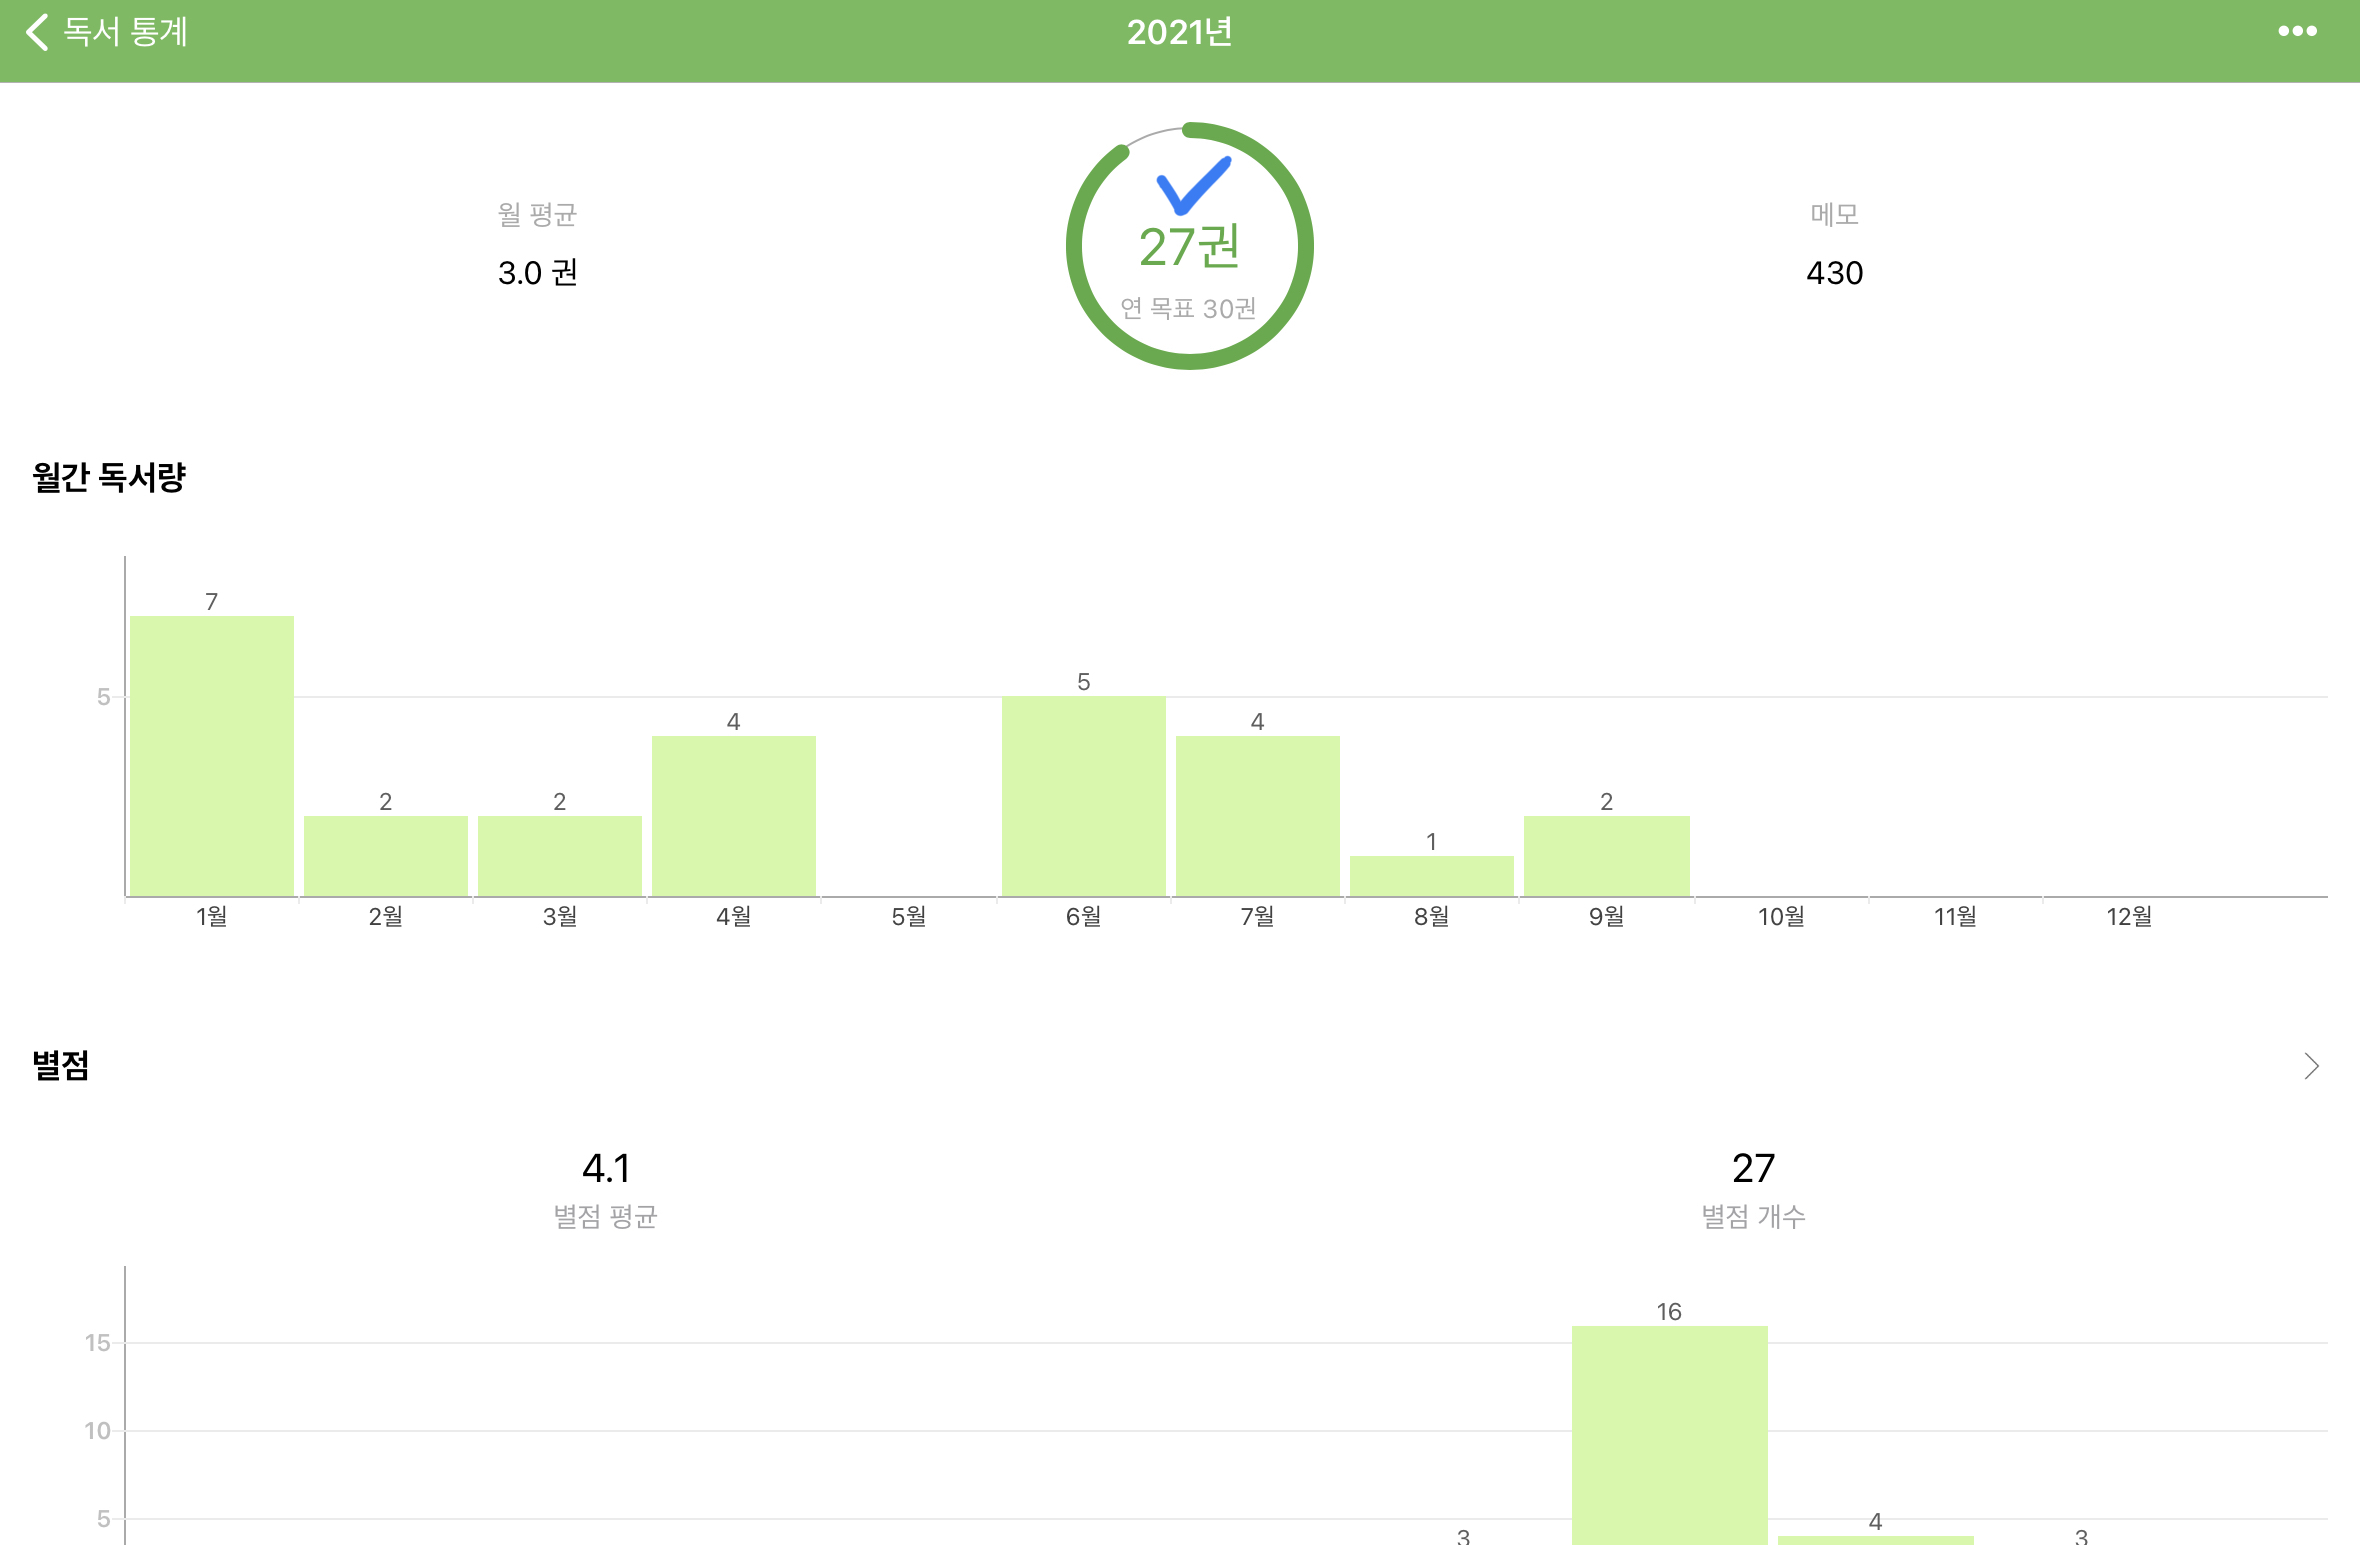
Task: Open the three-dot more options menu
Action: [x=2297, y=32]
